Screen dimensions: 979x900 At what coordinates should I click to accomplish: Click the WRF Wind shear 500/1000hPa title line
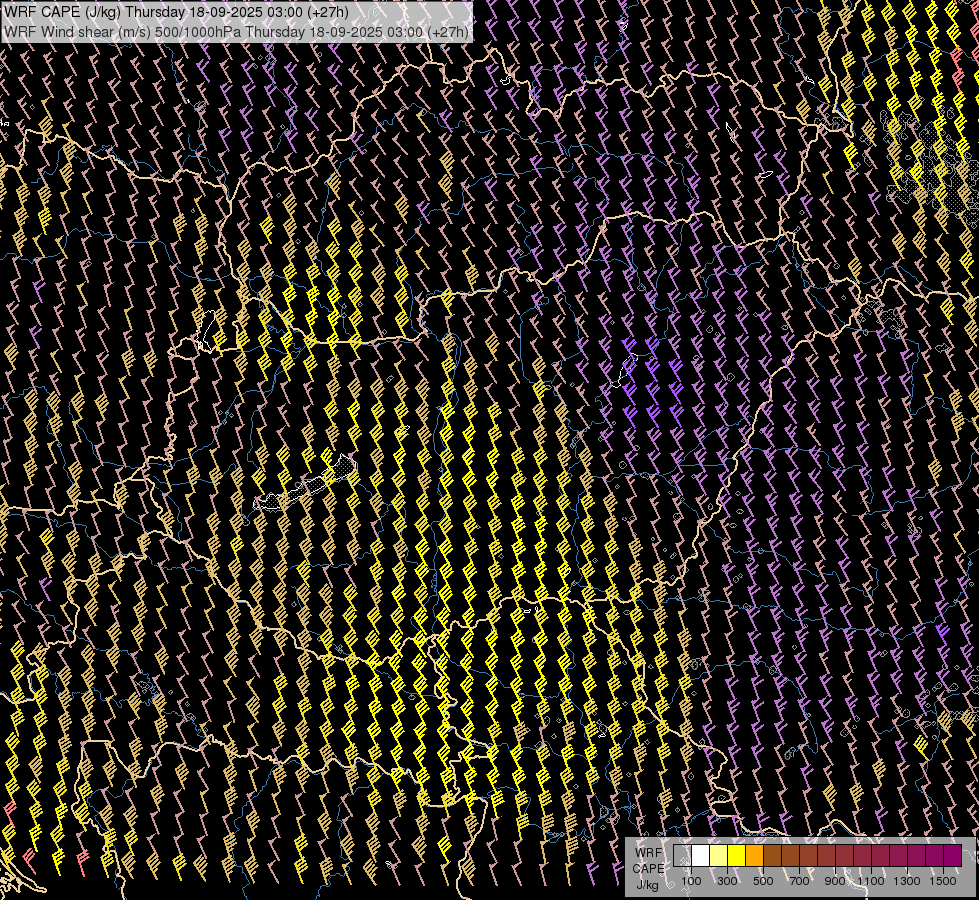(236, 31)
